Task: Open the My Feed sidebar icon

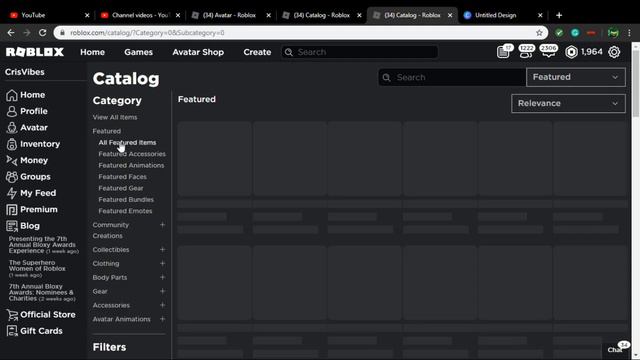Action: pyautogui.click(x=11, y=193)
